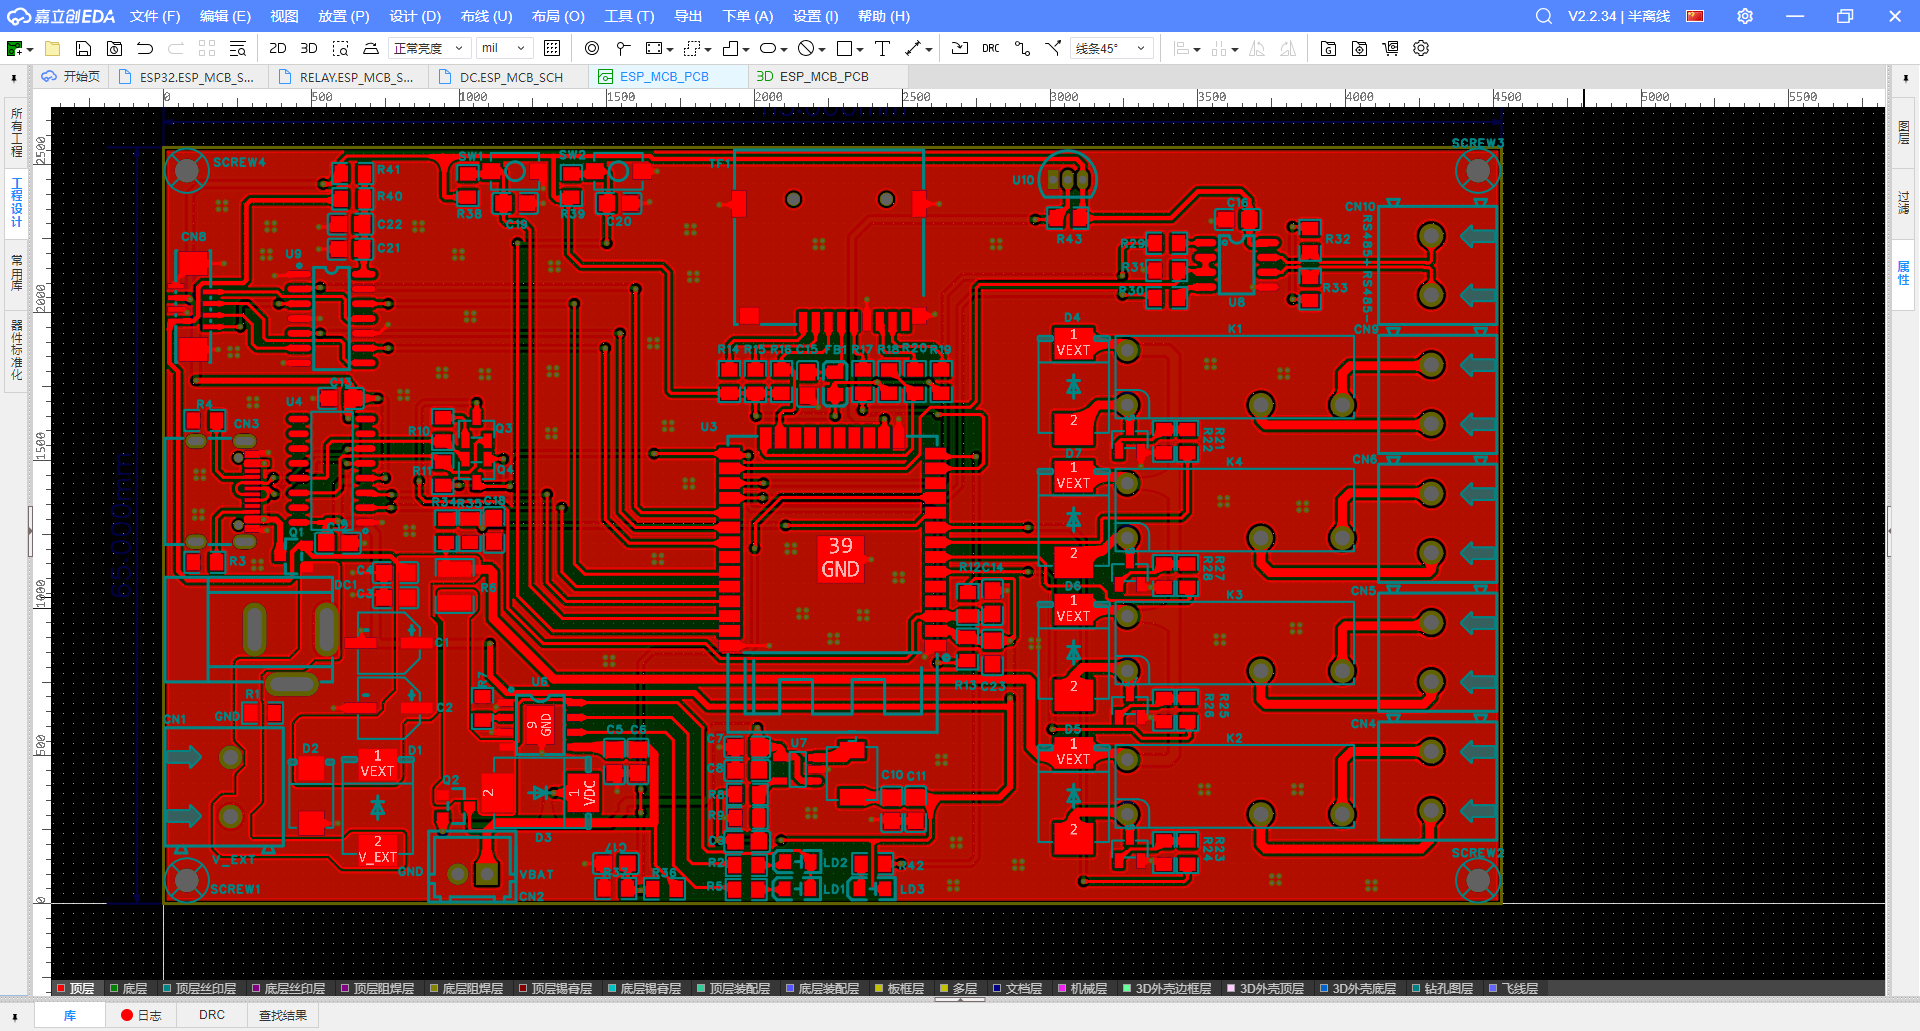Click the 查找结果 find results button
The width and height of the screenshot is (1920, 1031).
click(283, 1015)
